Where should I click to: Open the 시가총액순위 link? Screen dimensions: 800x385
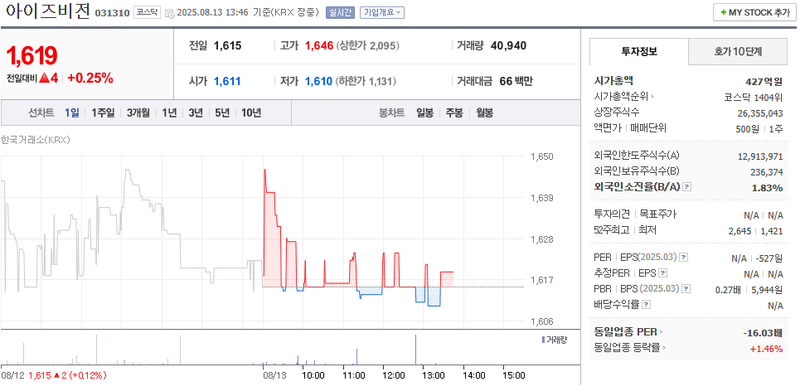pos(625,96)
